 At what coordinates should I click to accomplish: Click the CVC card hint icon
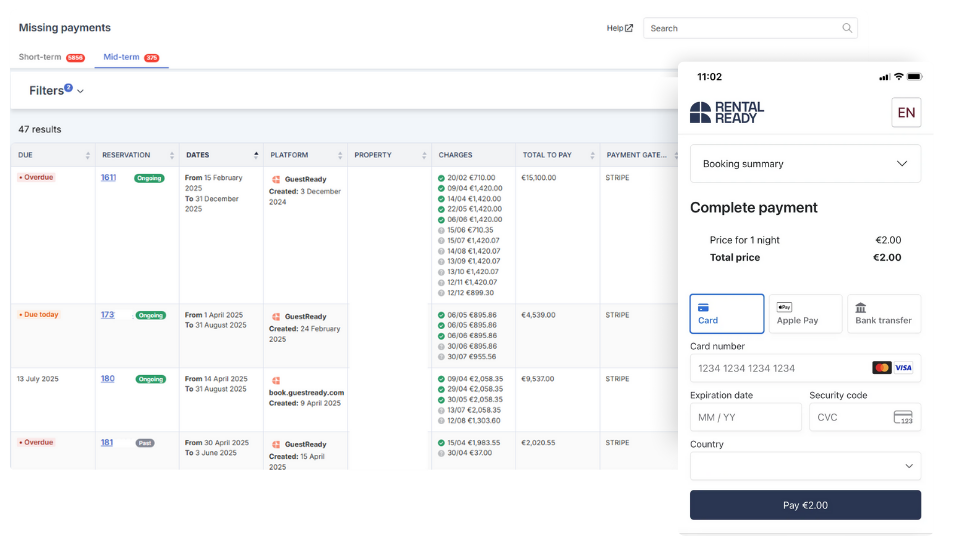903,417
